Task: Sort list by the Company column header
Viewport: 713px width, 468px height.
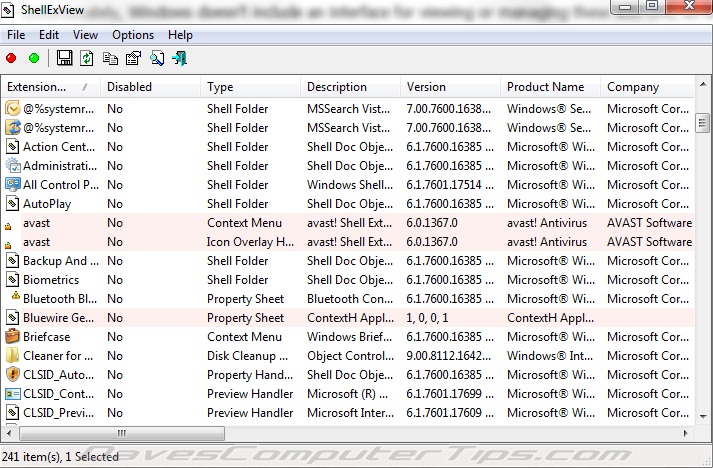Action: pyautogui.click(x=648, y=87)
